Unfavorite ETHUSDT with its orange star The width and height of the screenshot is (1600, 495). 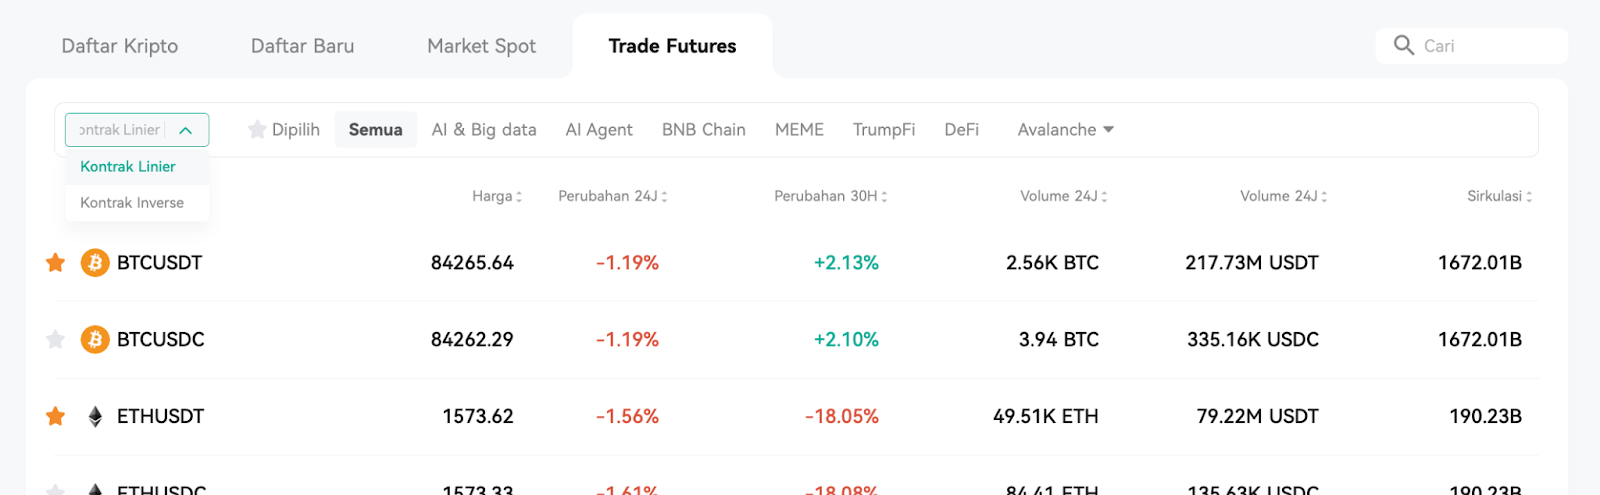coord(56,417)
